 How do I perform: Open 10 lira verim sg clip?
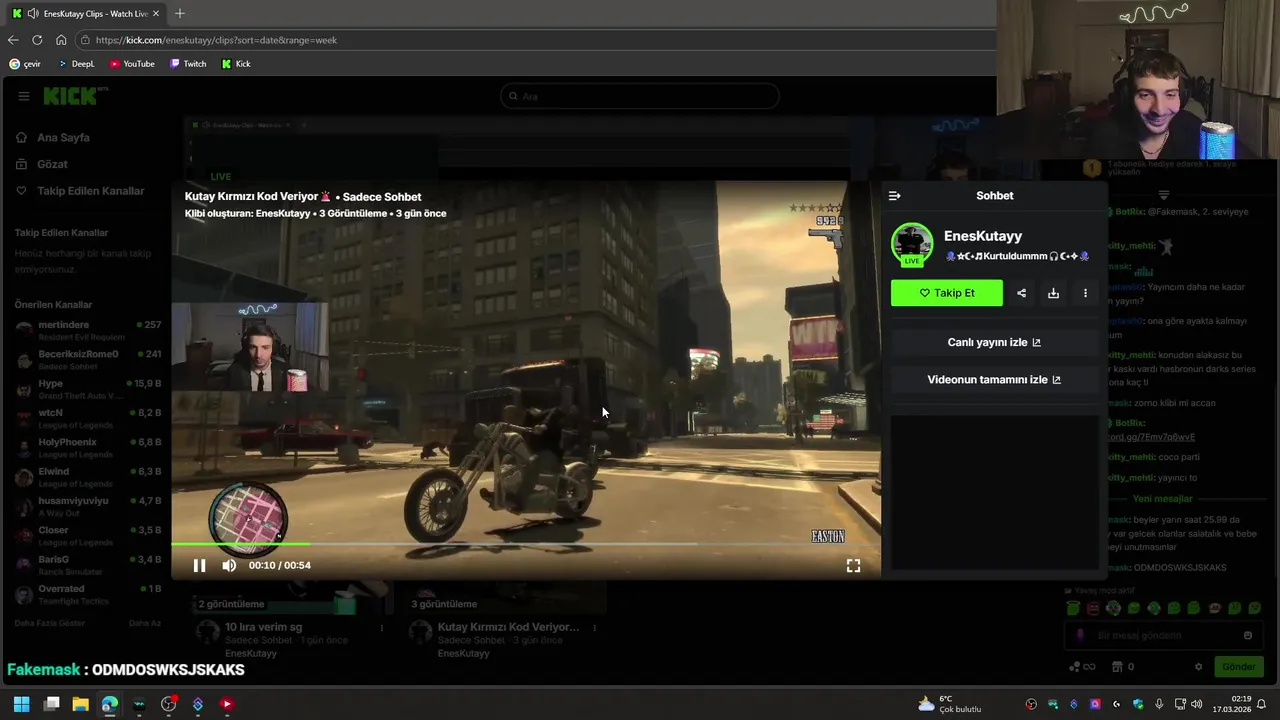tap(263, 628)
